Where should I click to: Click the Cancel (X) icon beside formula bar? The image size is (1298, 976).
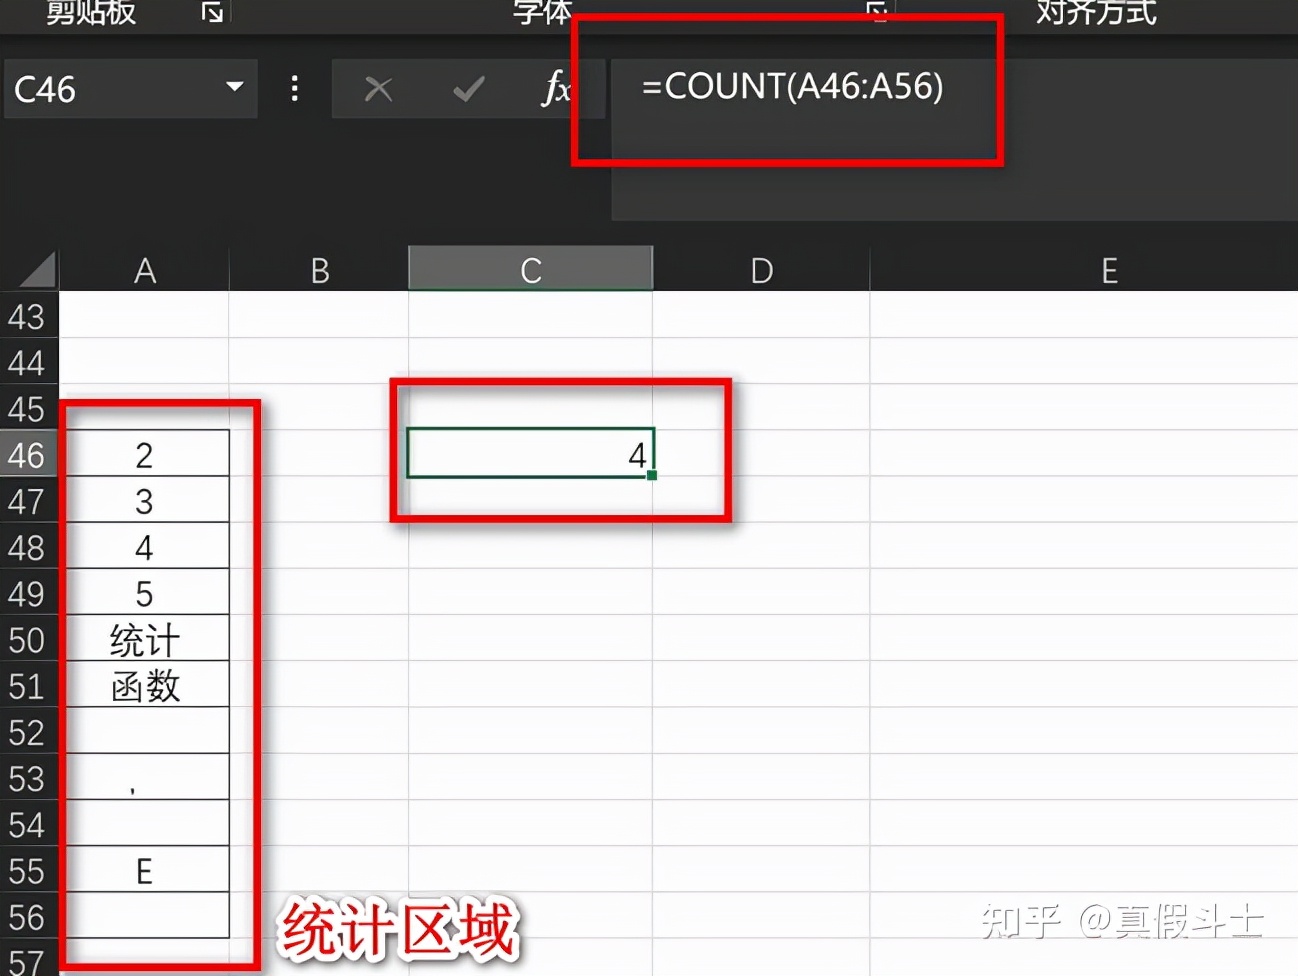click(x=378, y=89)
